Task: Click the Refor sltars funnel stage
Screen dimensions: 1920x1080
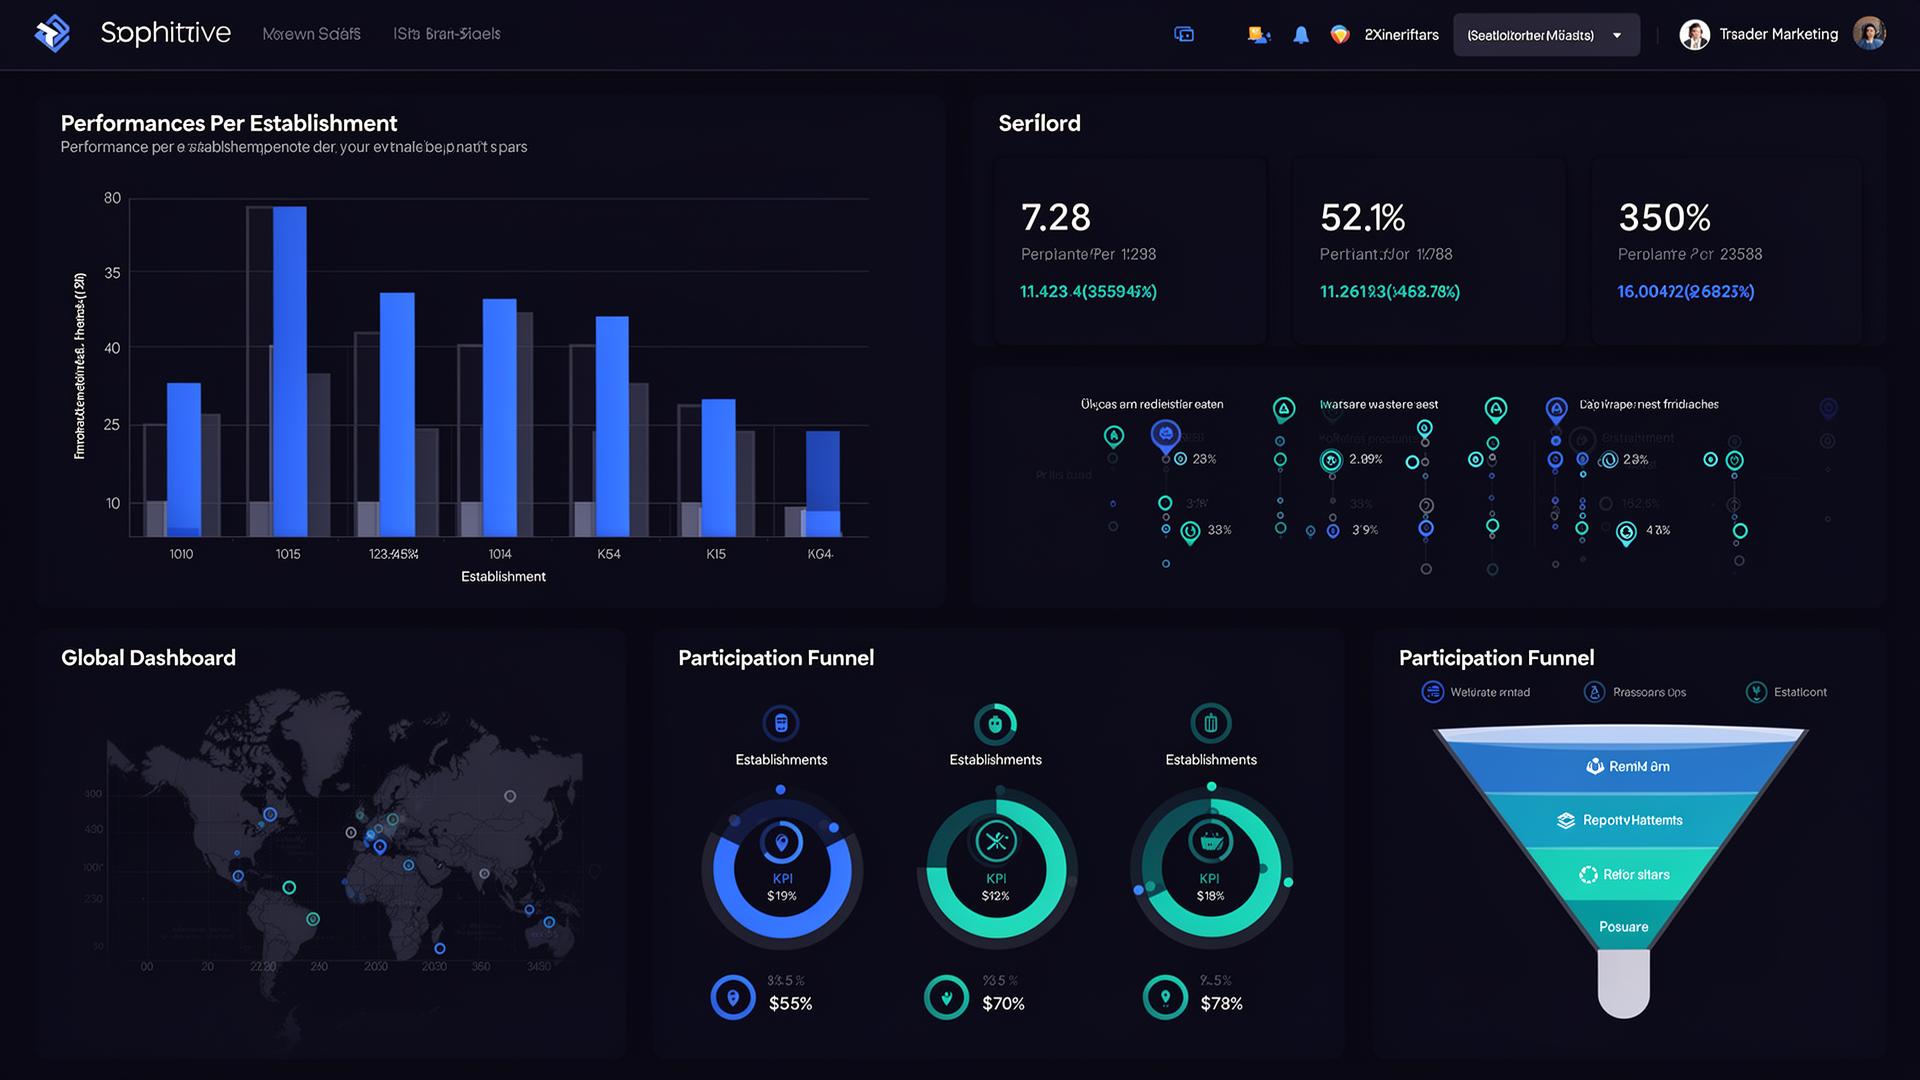Action: click(x=1624, y=875)
